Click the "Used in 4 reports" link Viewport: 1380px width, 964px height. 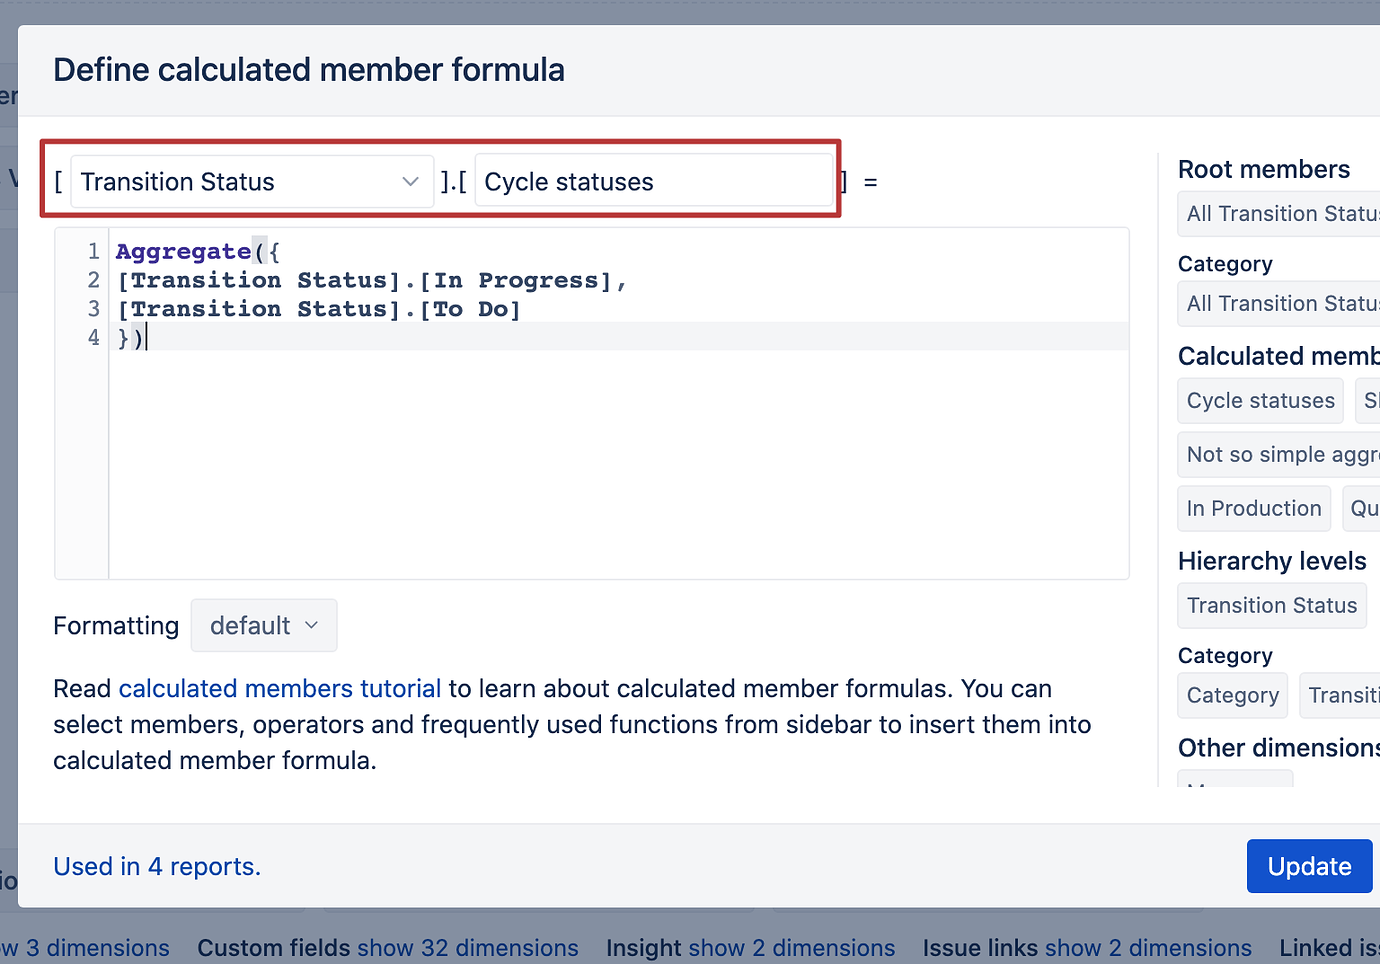click(157, 866)
